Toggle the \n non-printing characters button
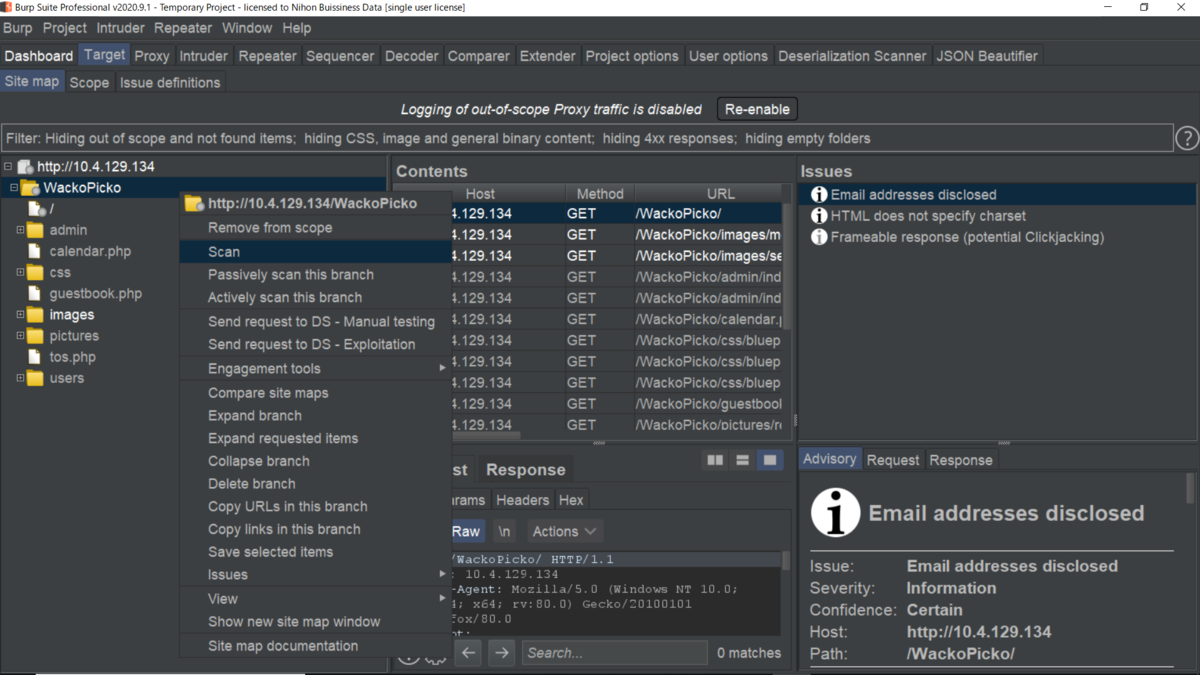The width and height of the screenshot is (1200, 675). pos(505,531)
